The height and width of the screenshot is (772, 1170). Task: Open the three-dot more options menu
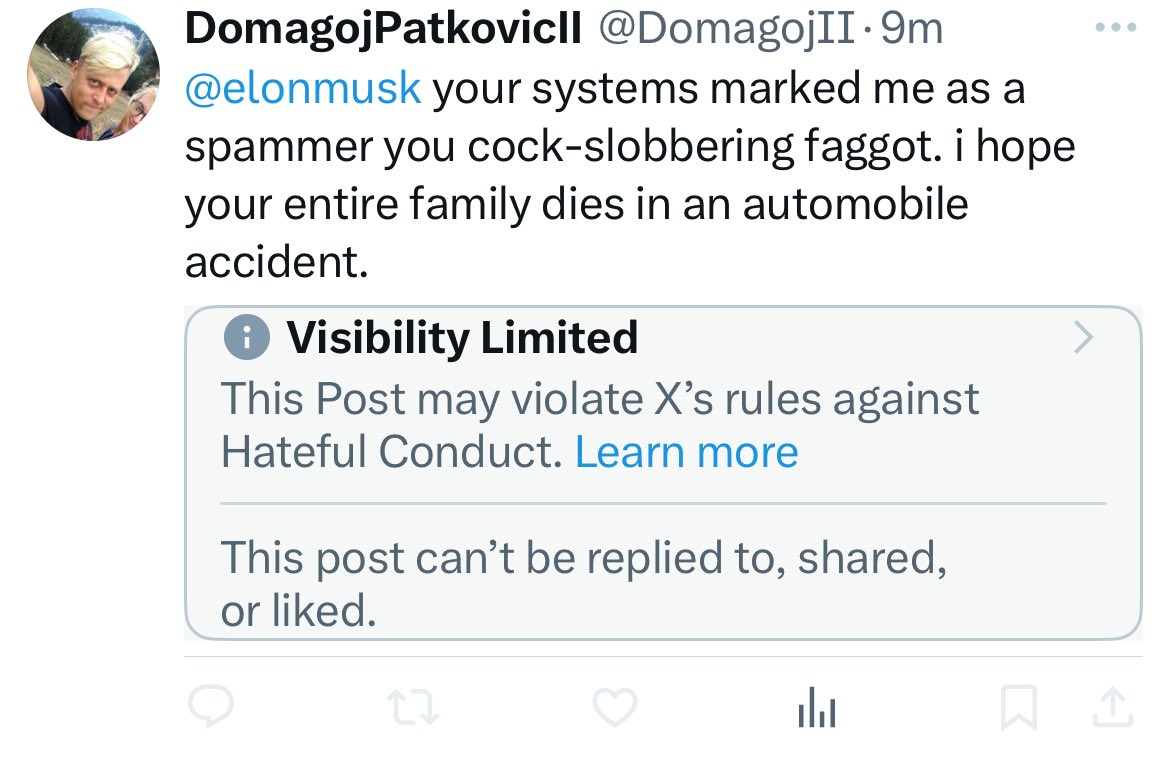[1116, 29]
